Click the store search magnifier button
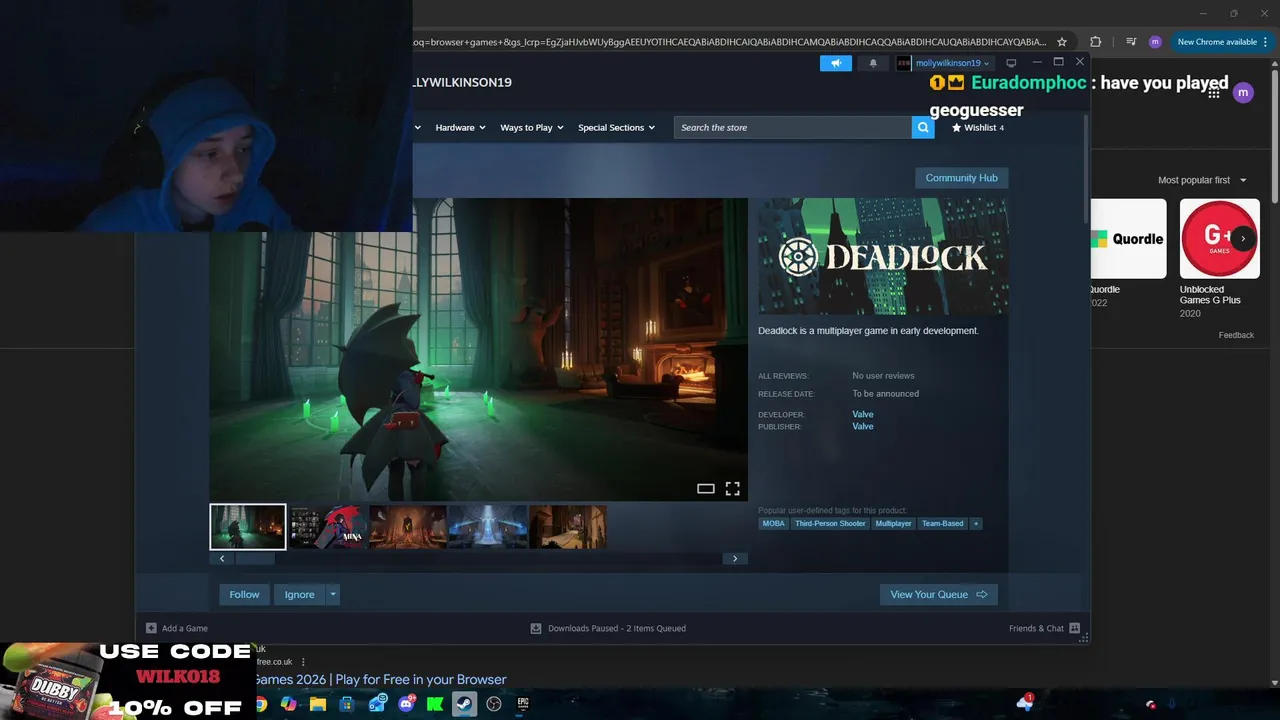The image size is (1280, 720). (923, 127)
